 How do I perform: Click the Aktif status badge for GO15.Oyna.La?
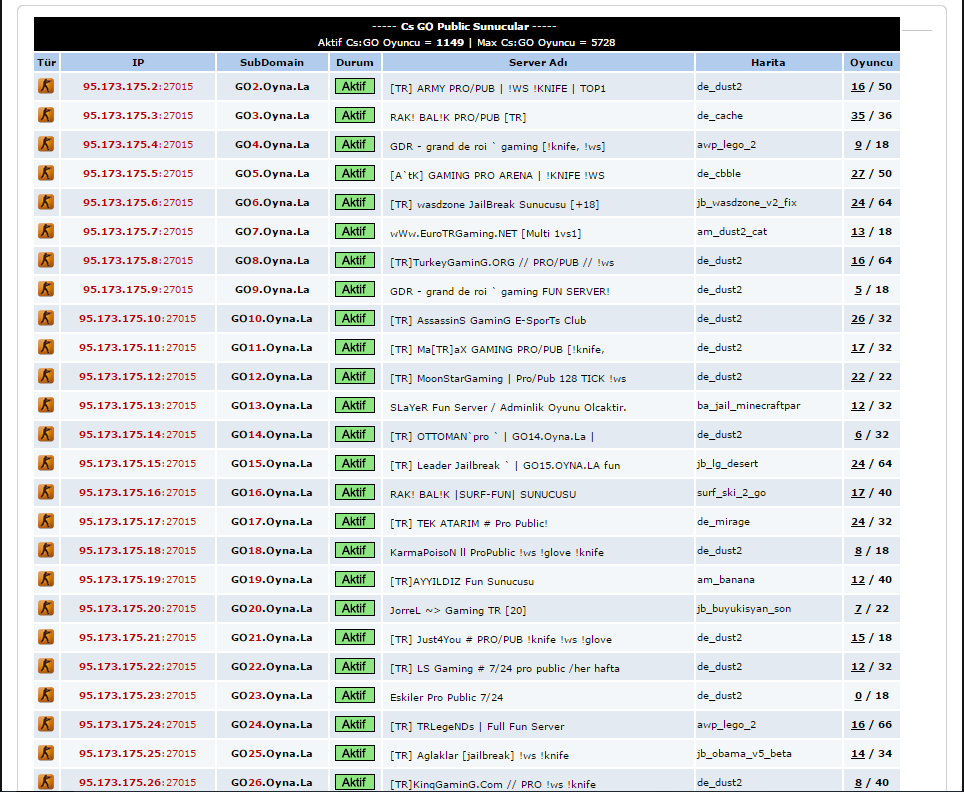coord(355,463)
